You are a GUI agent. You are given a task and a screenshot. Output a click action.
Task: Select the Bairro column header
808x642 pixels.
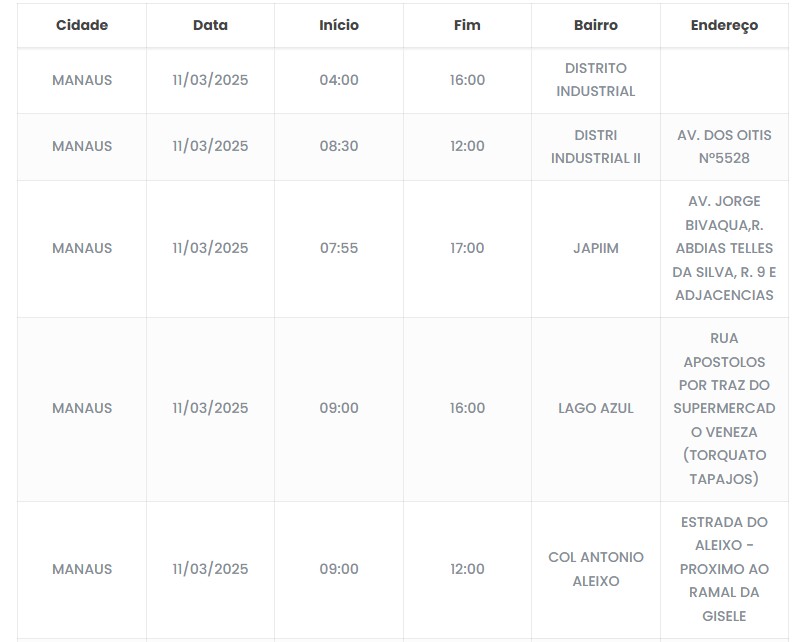tap(596, 25)
